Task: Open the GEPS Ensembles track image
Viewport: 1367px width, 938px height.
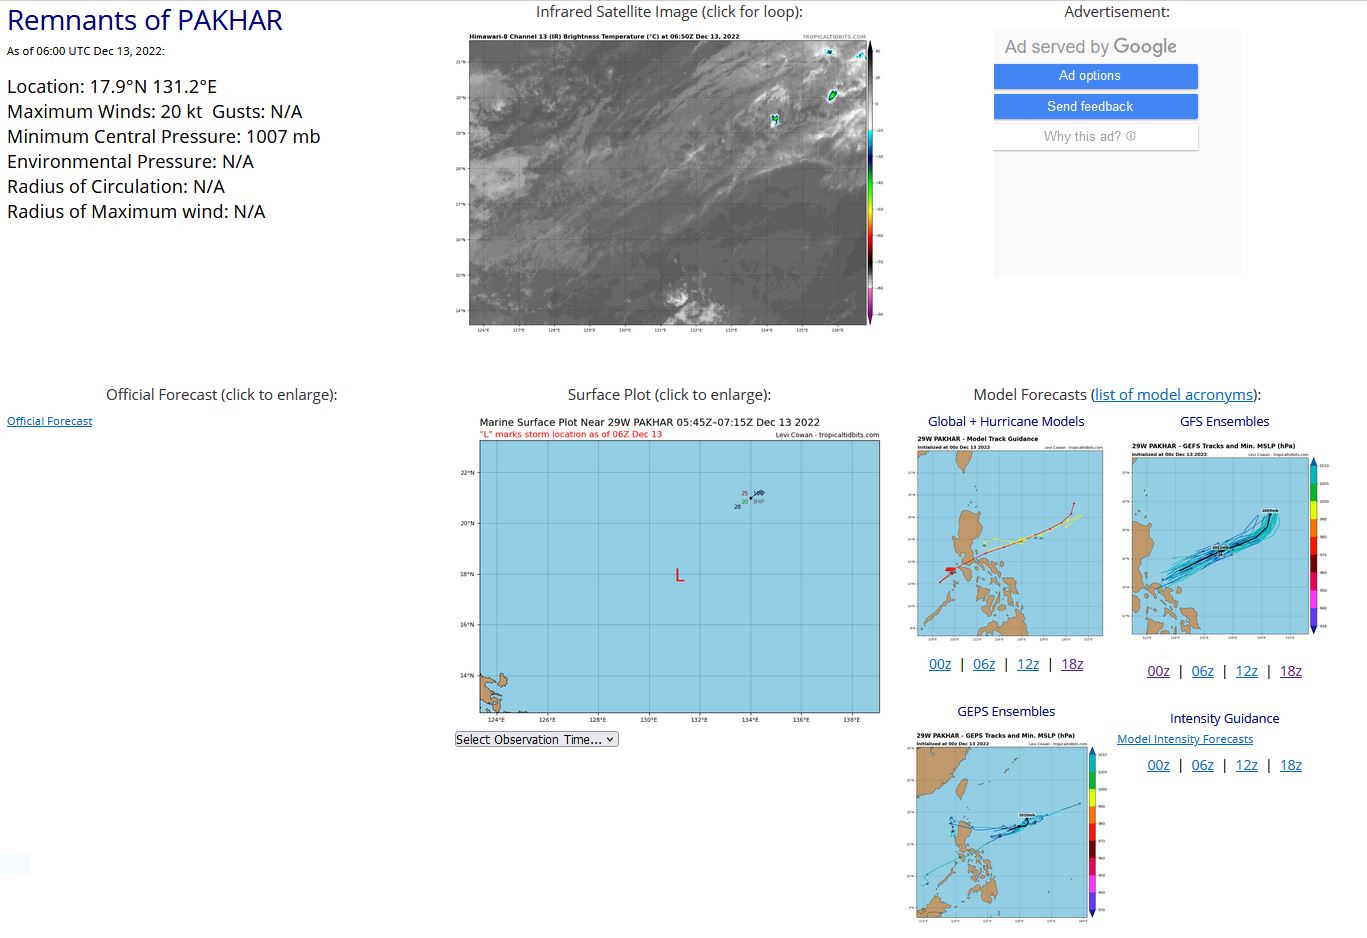Action: pyautogui.click(x=1006, y=825)
